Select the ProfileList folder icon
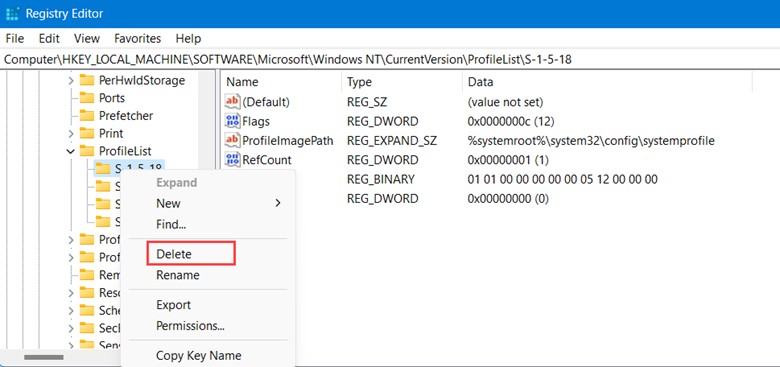780x367 pixels. coord(87,151)
